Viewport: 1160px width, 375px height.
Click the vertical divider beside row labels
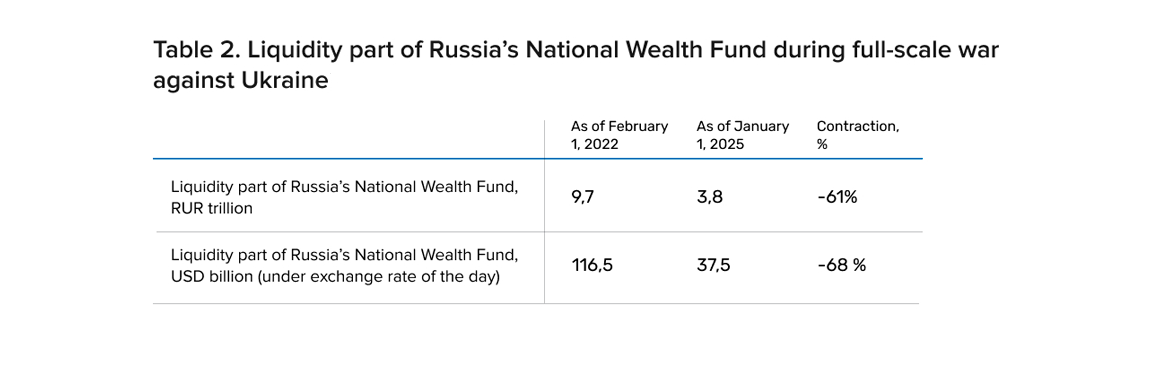pyautogui.click(x=544, y=212)
